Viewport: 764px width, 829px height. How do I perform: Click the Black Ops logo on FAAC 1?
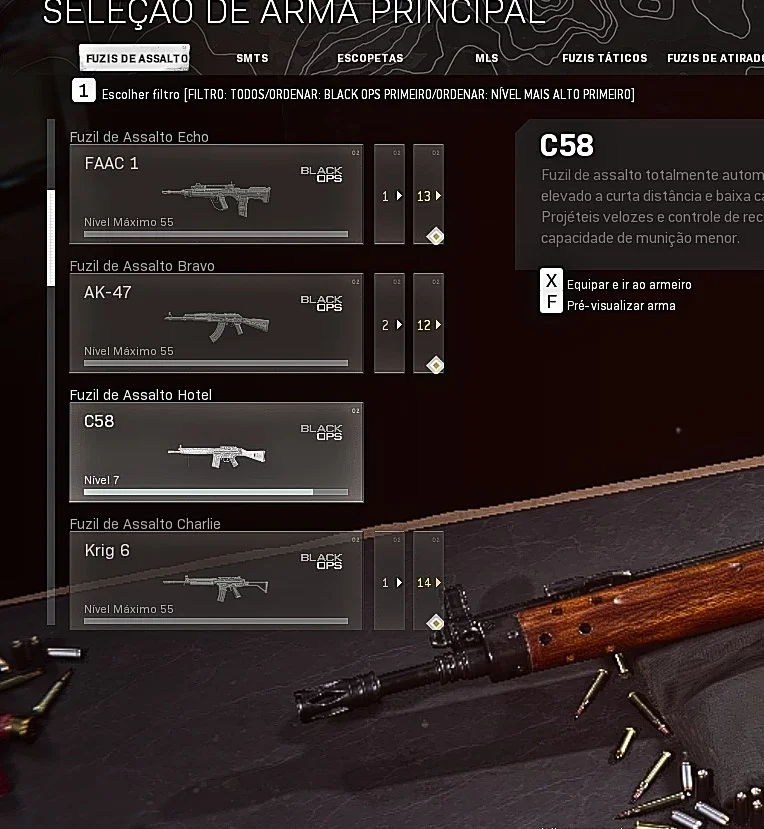pyautogui.click(x=321, y=174)
